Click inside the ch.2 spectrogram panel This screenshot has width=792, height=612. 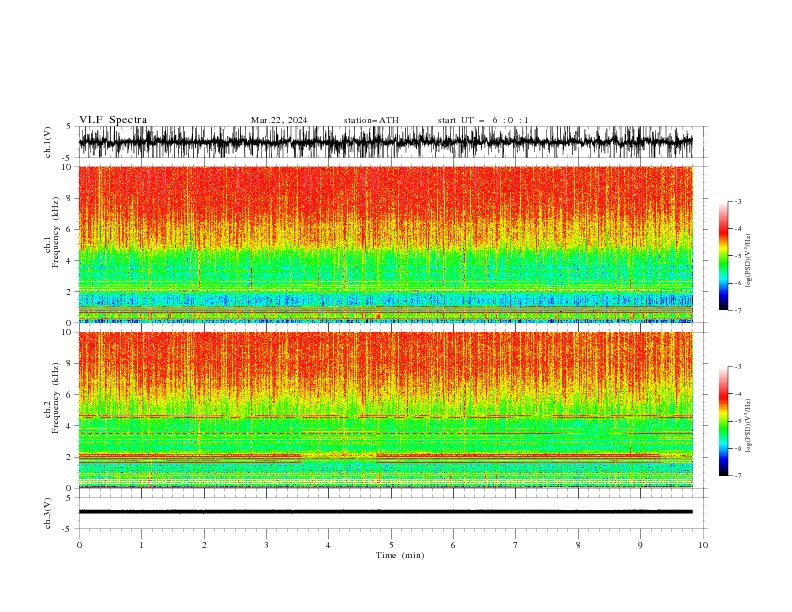pos(385,410)
